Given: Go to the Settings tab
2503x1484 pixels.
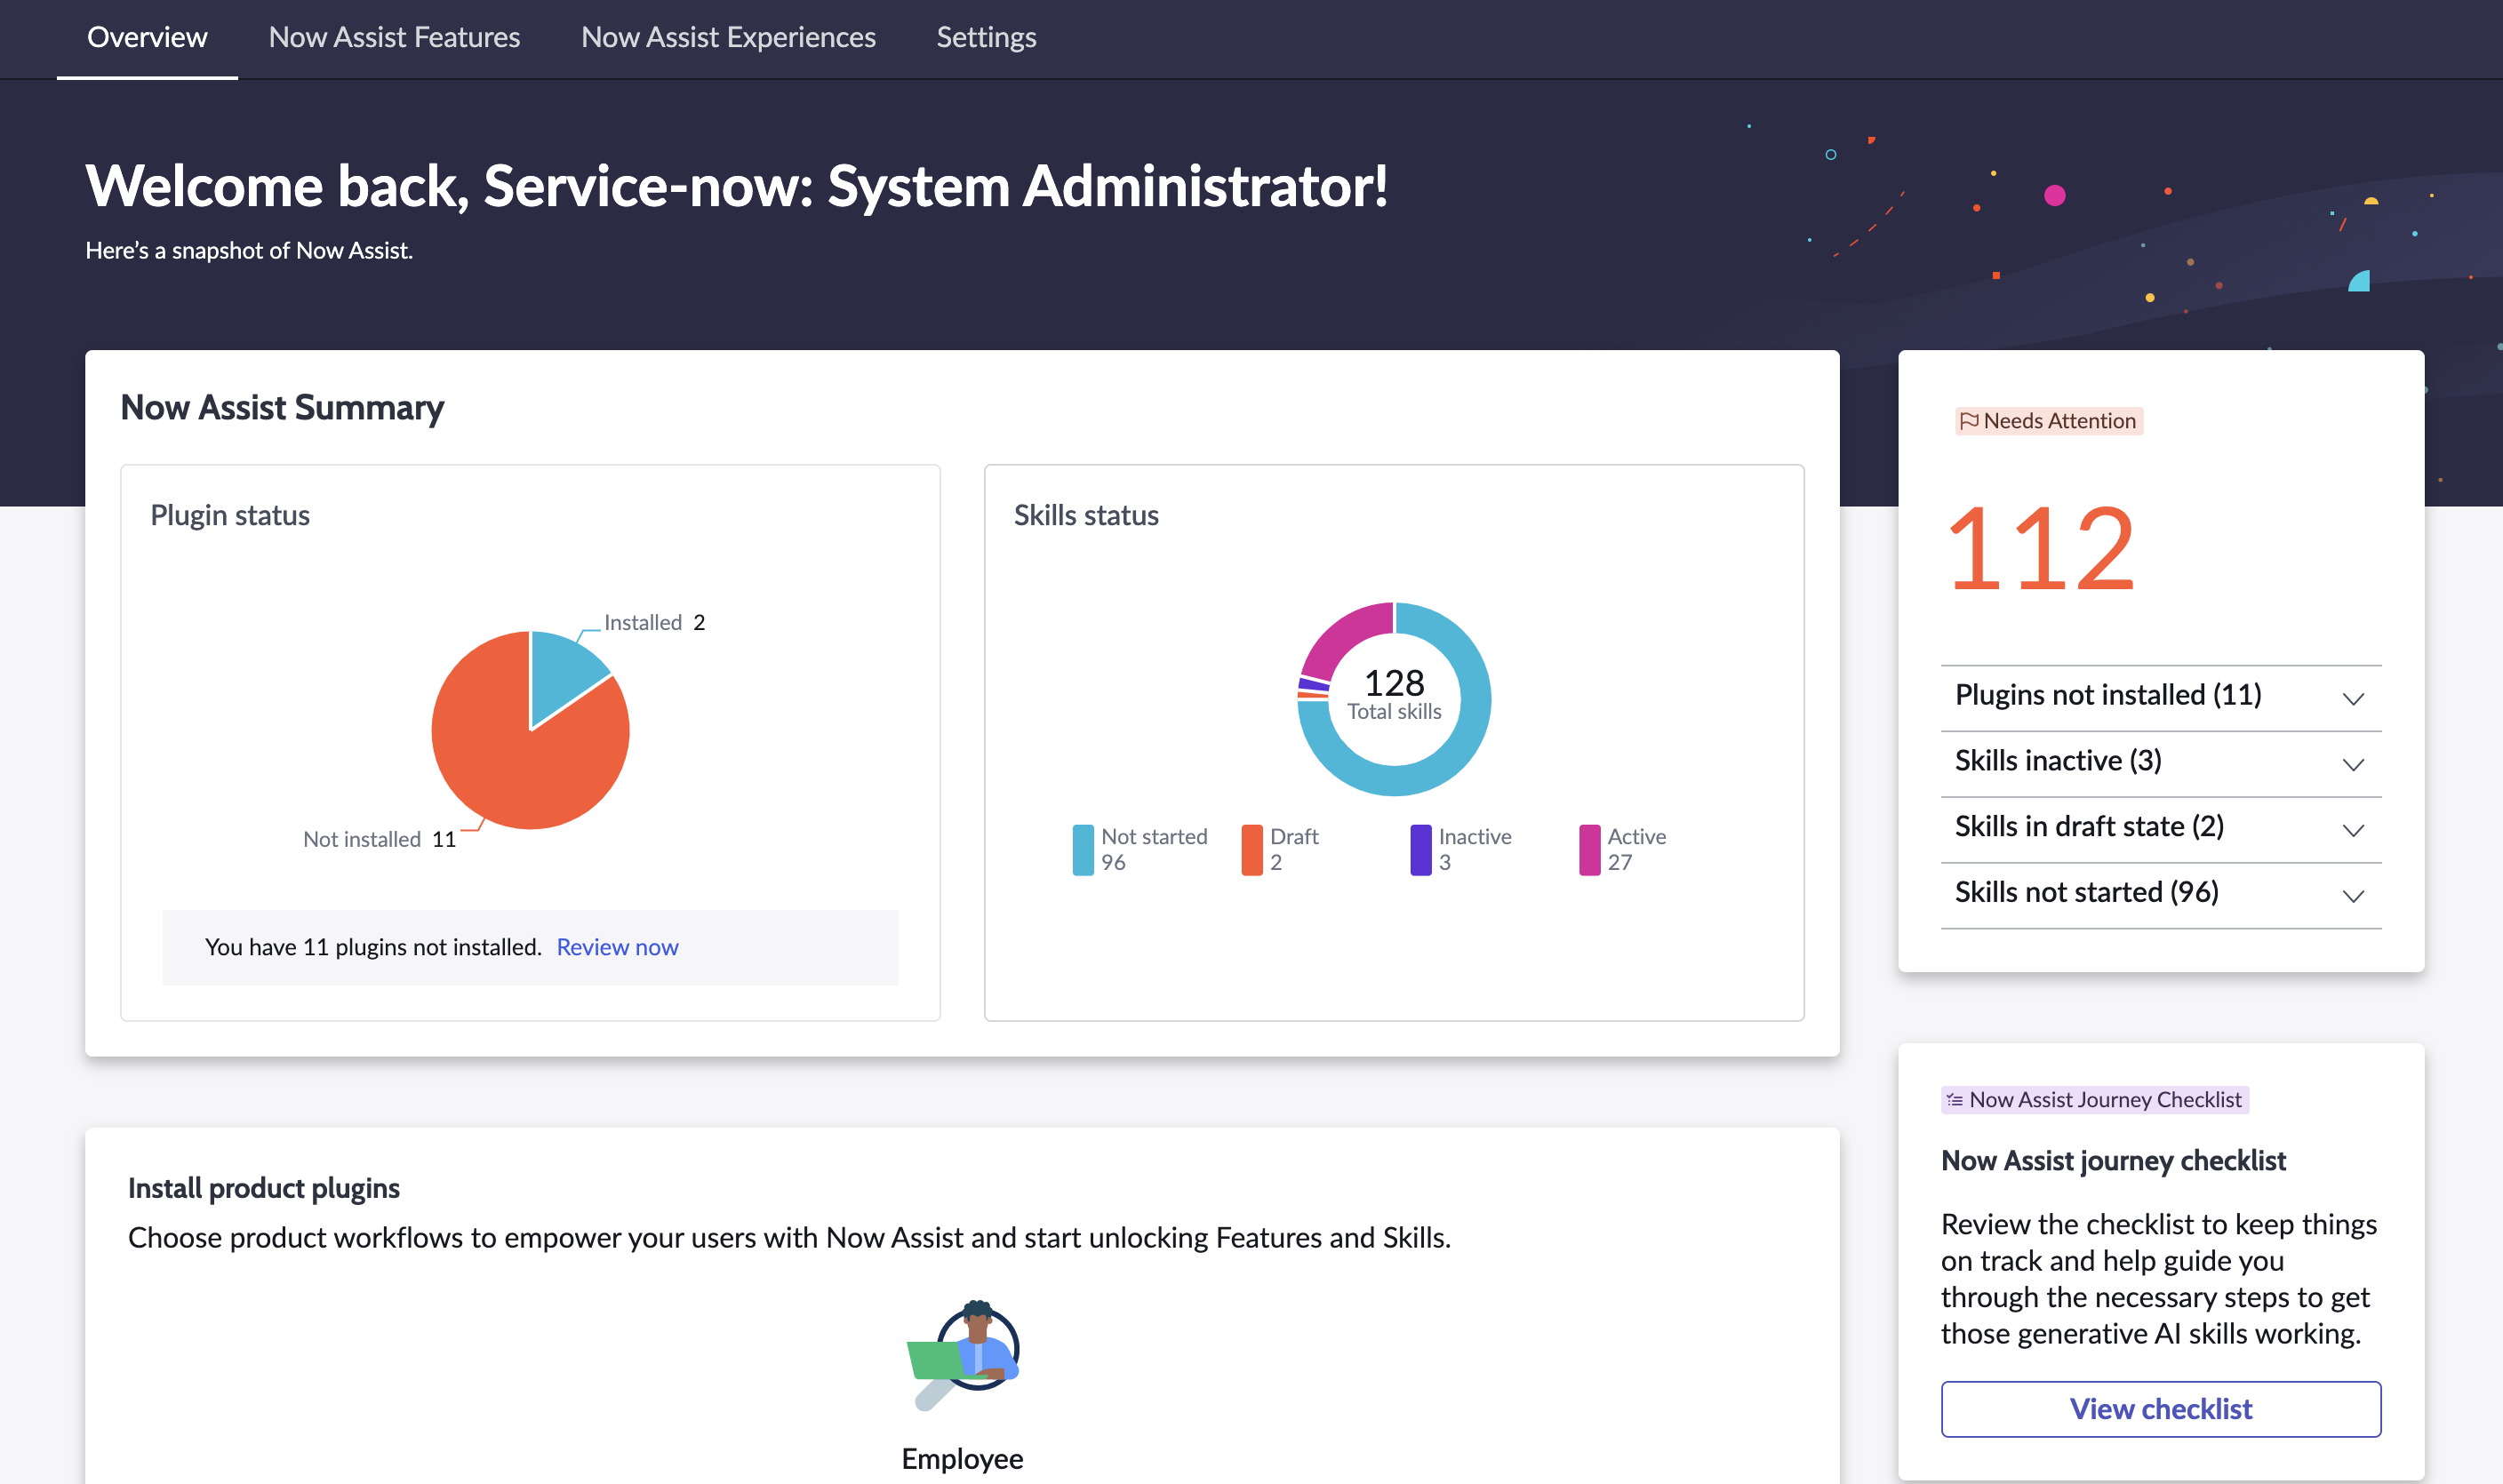Looking at the screenshot, I should [x=986, y=38].
